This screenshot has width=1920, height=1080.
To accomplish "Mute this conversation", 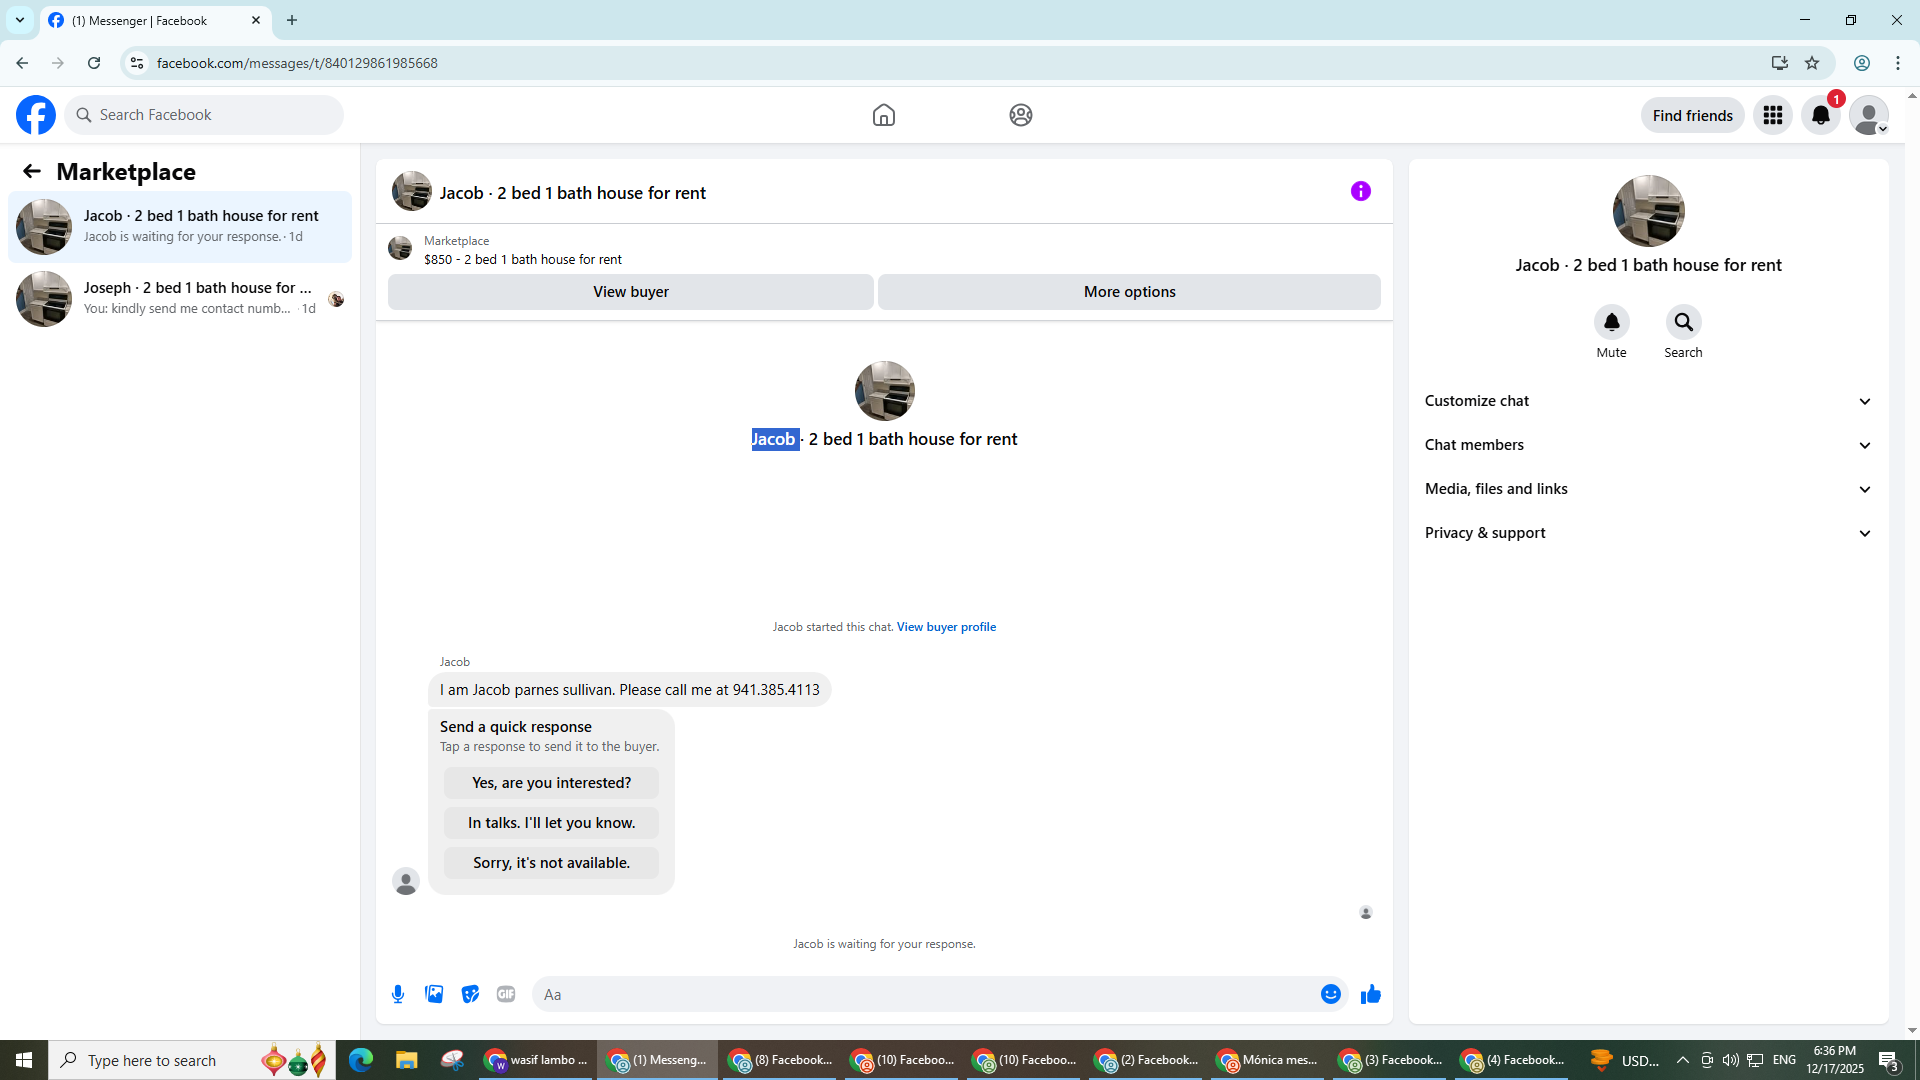I will [1611, 322].
